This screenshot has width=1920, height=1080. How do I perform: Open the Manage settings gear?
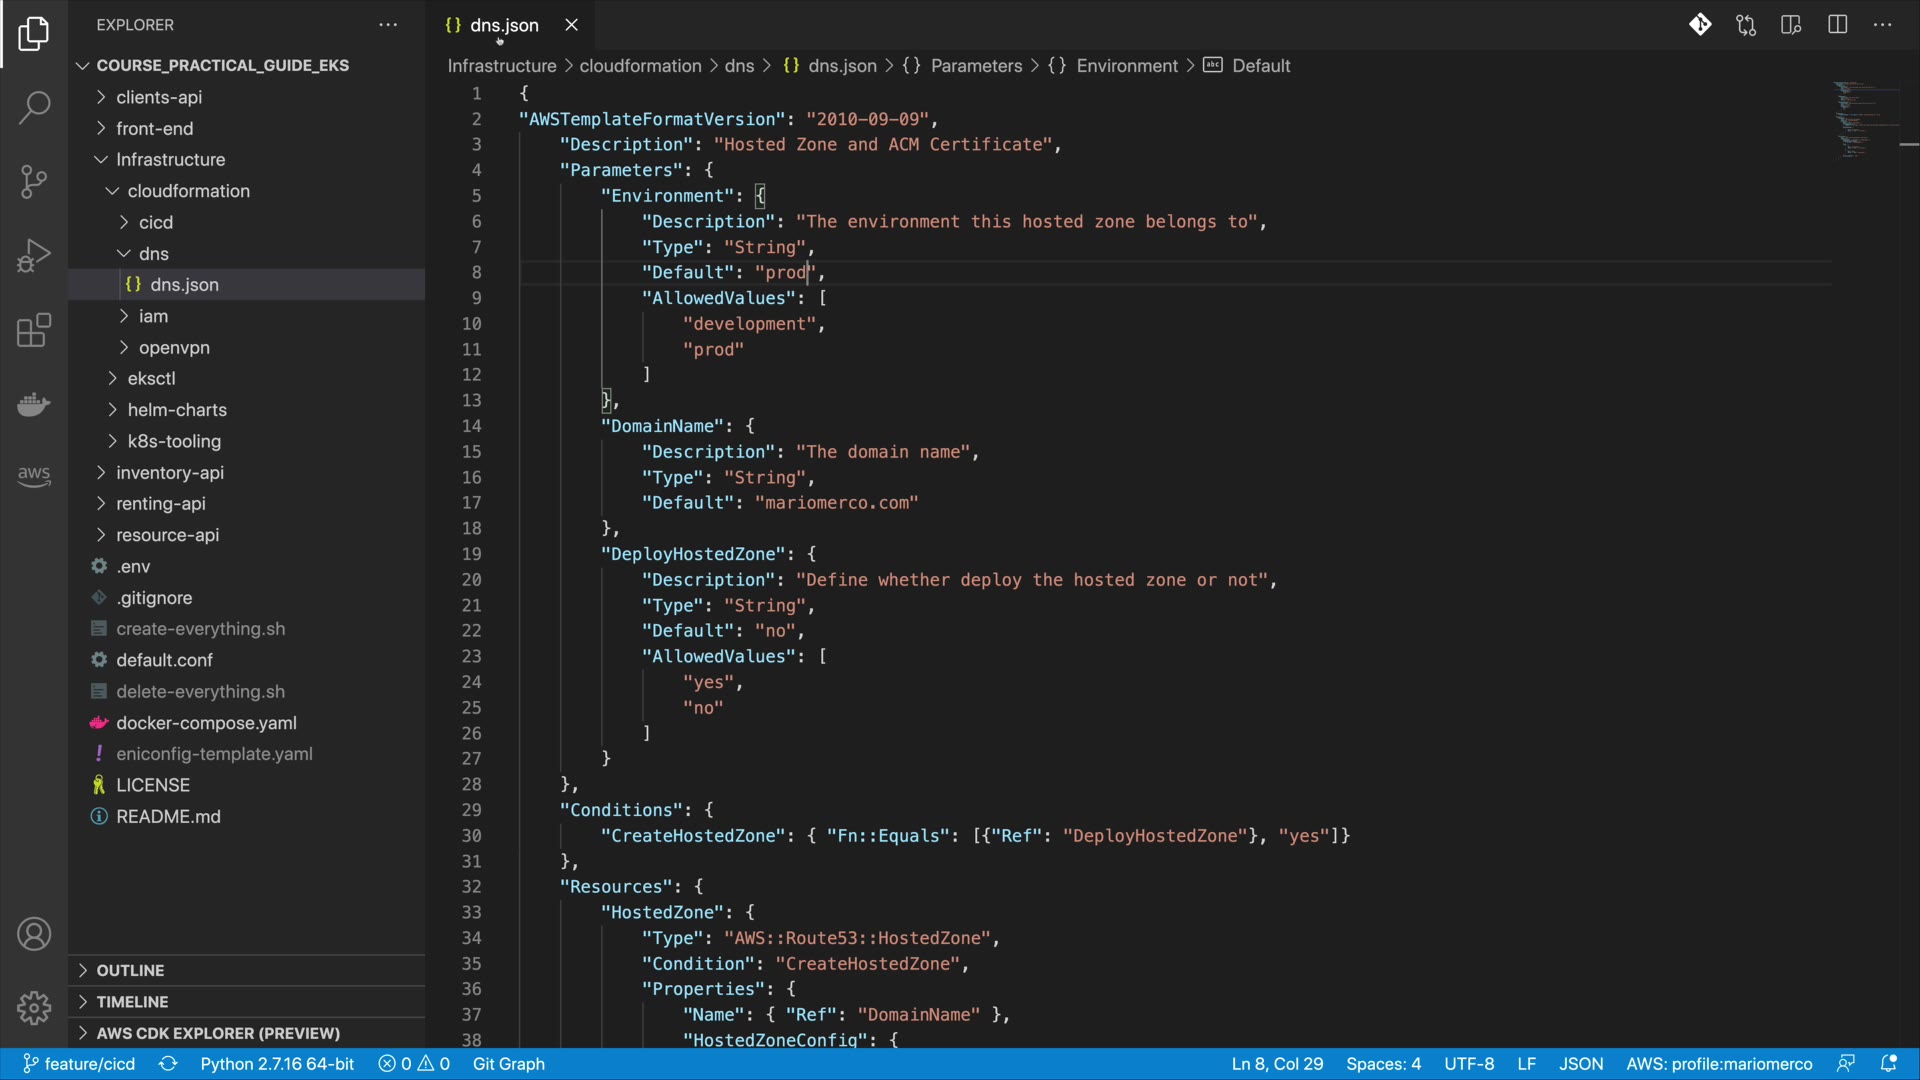coord(34,1007)
